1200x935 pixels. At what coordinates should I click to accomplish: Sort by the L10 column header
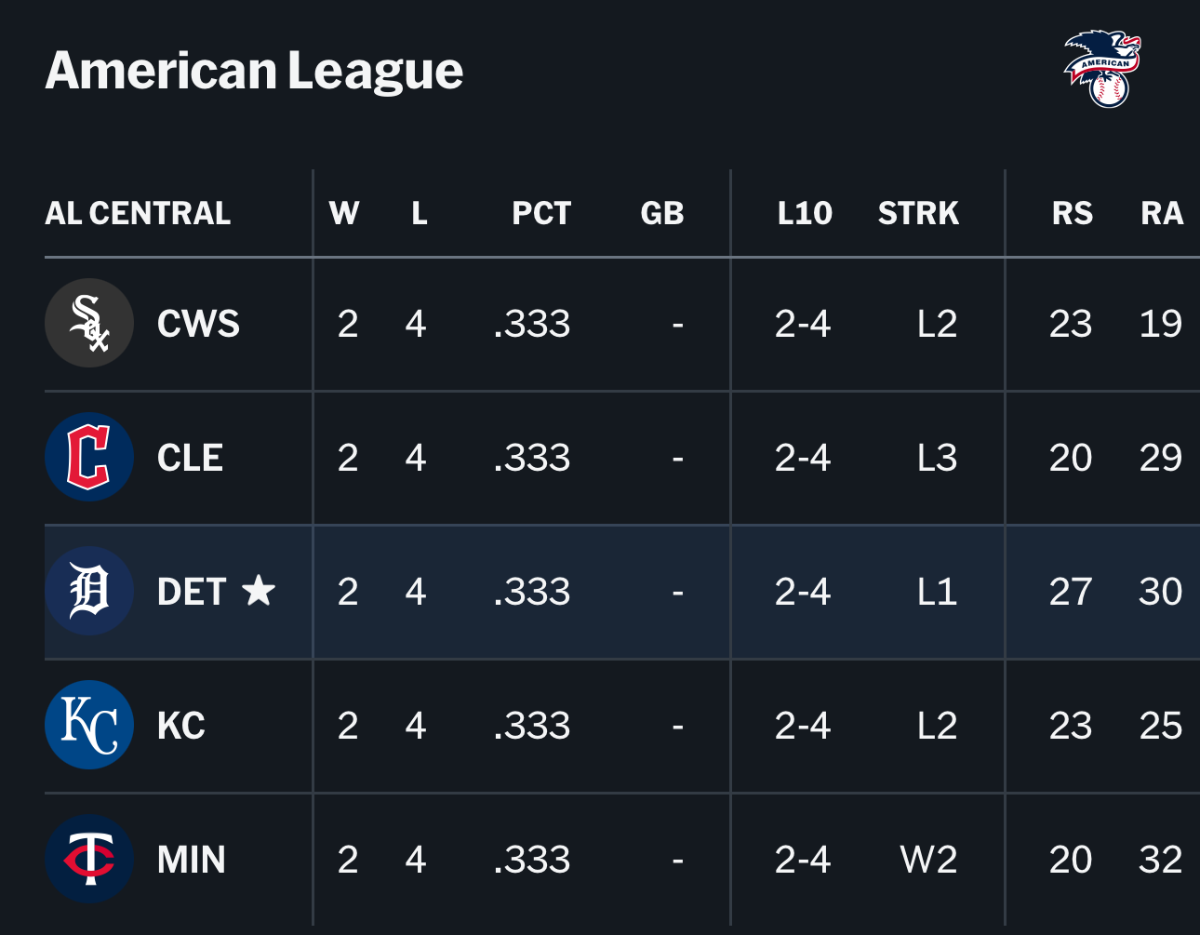(x=805, y=213)
